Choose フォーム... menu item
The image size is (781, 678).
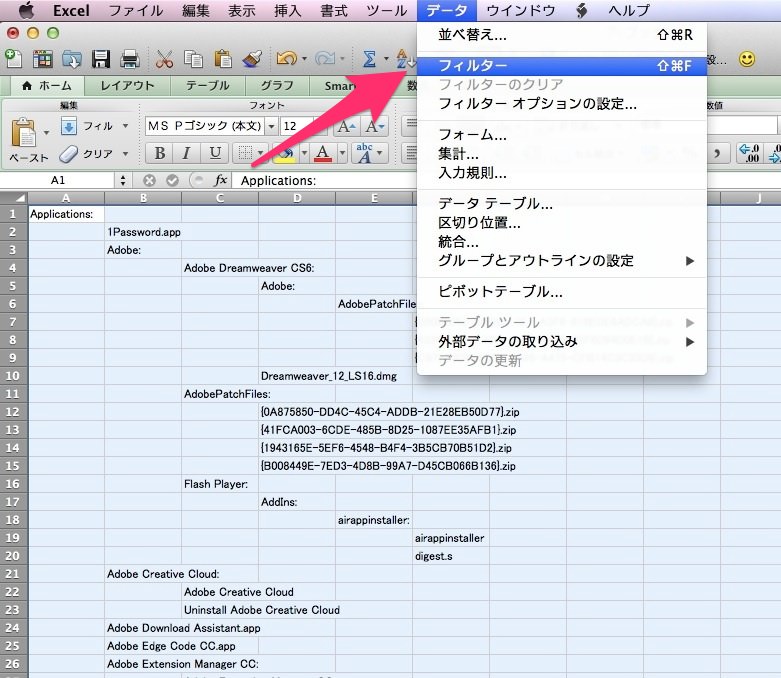pos(561,135)
